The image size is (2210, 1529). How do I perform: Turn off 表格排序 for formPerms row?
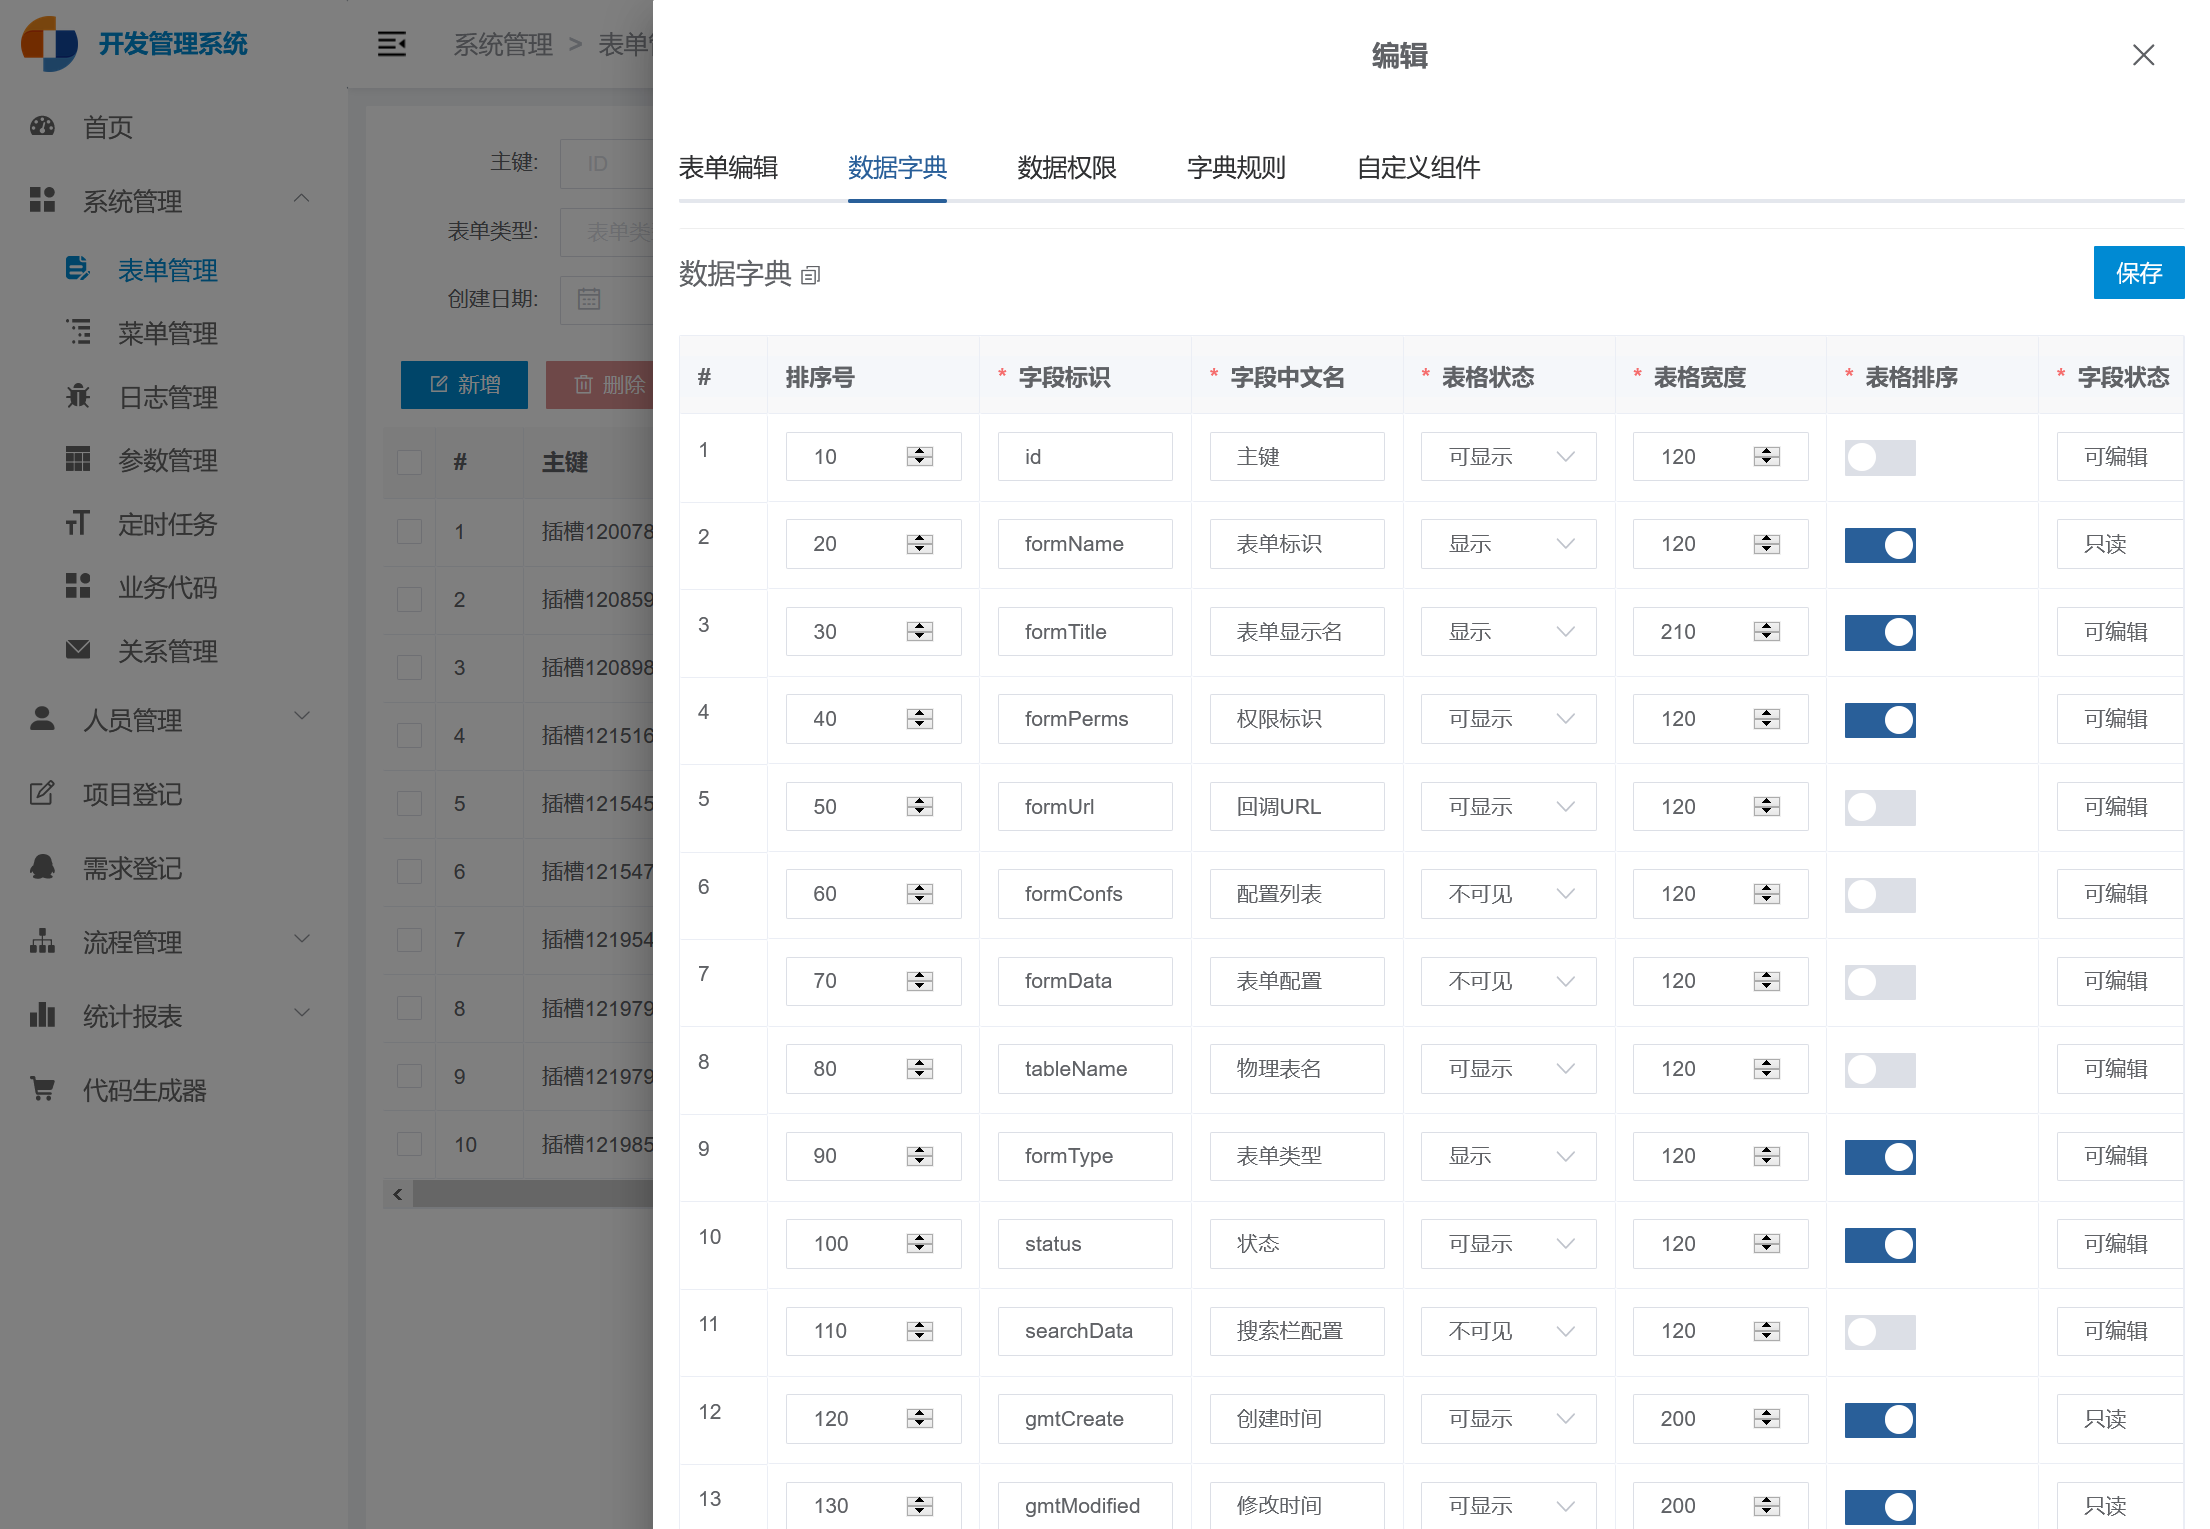click(1879, 720)
